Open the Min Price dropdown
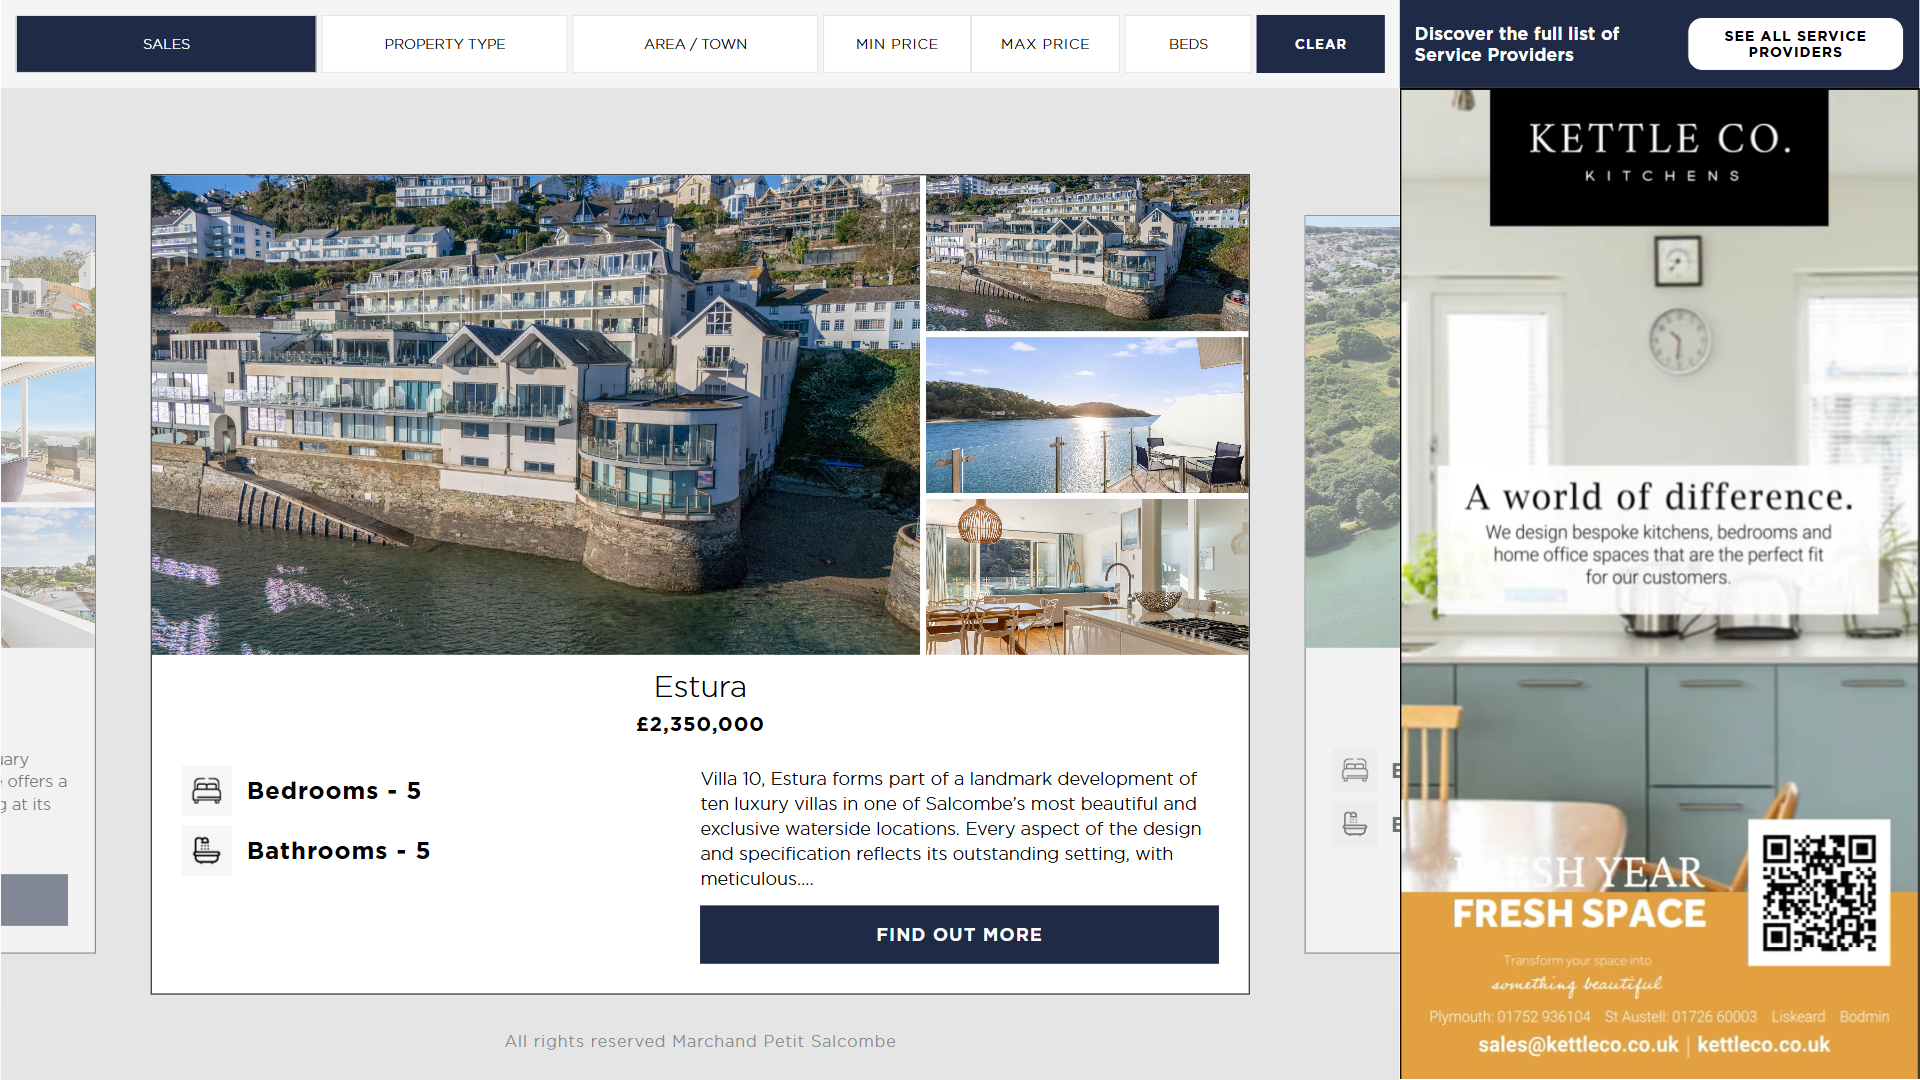This screenshot has width=1920, height=1080. (897, 44)
